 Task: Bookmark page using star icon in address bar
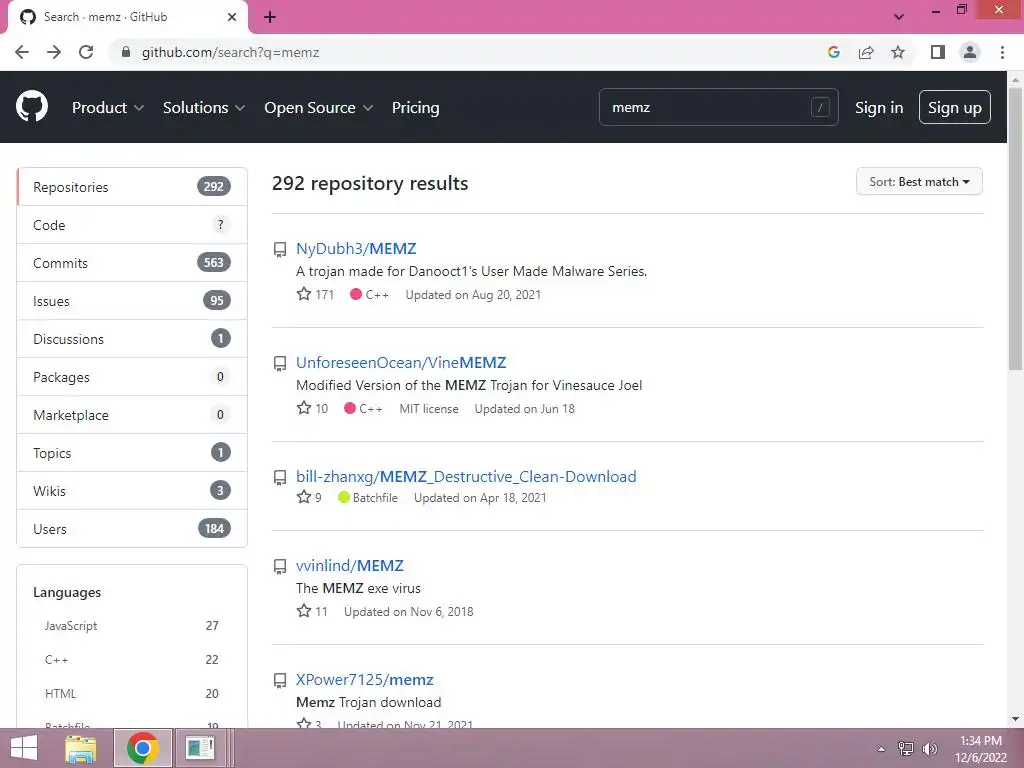pos(898,52)
